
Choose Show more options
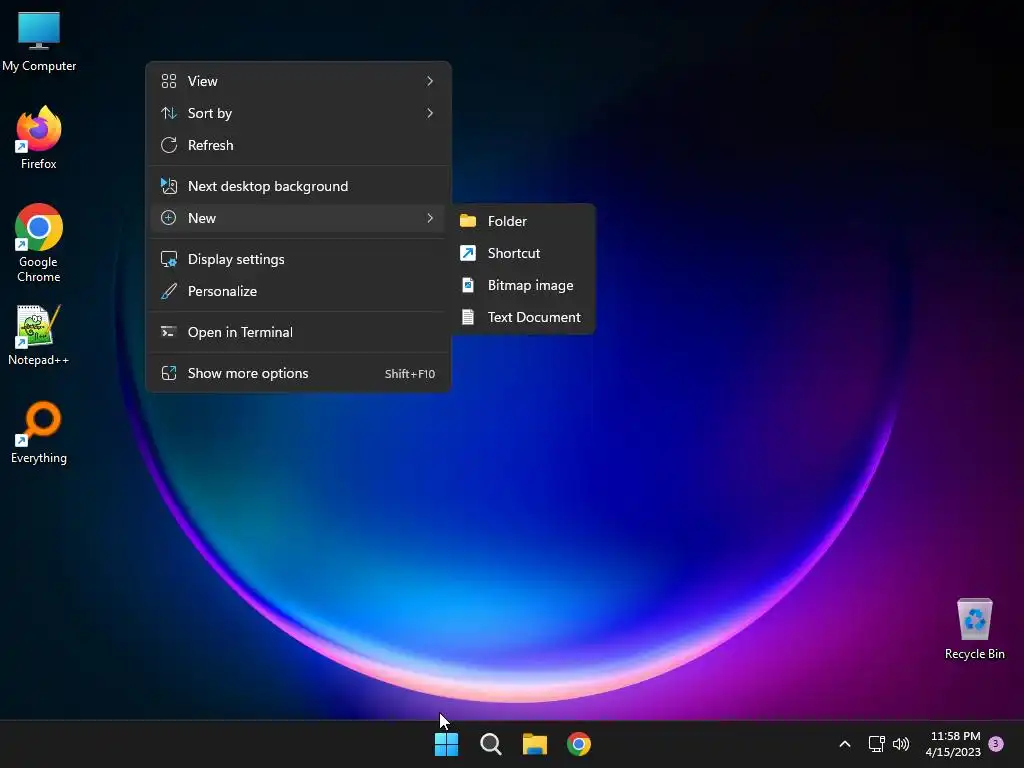[x=298, y=374]
